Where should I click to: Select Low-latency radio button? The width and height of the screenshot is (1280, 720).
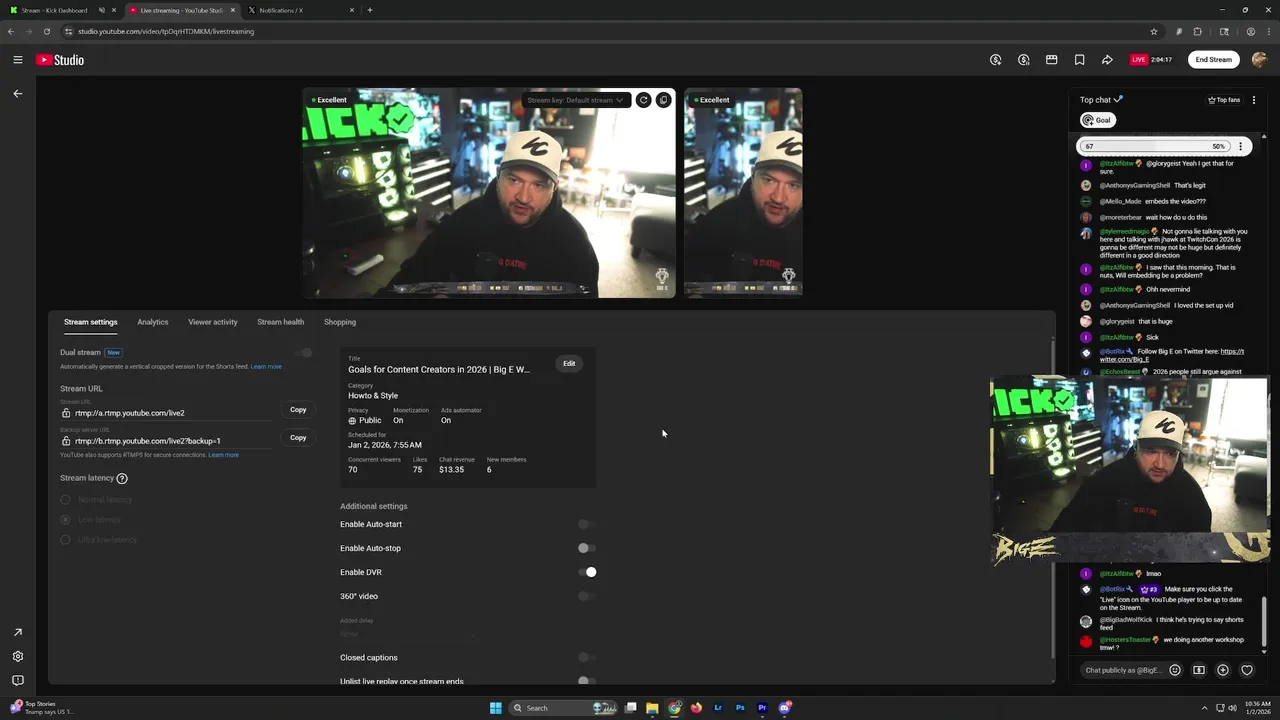[x=66, y=520]
